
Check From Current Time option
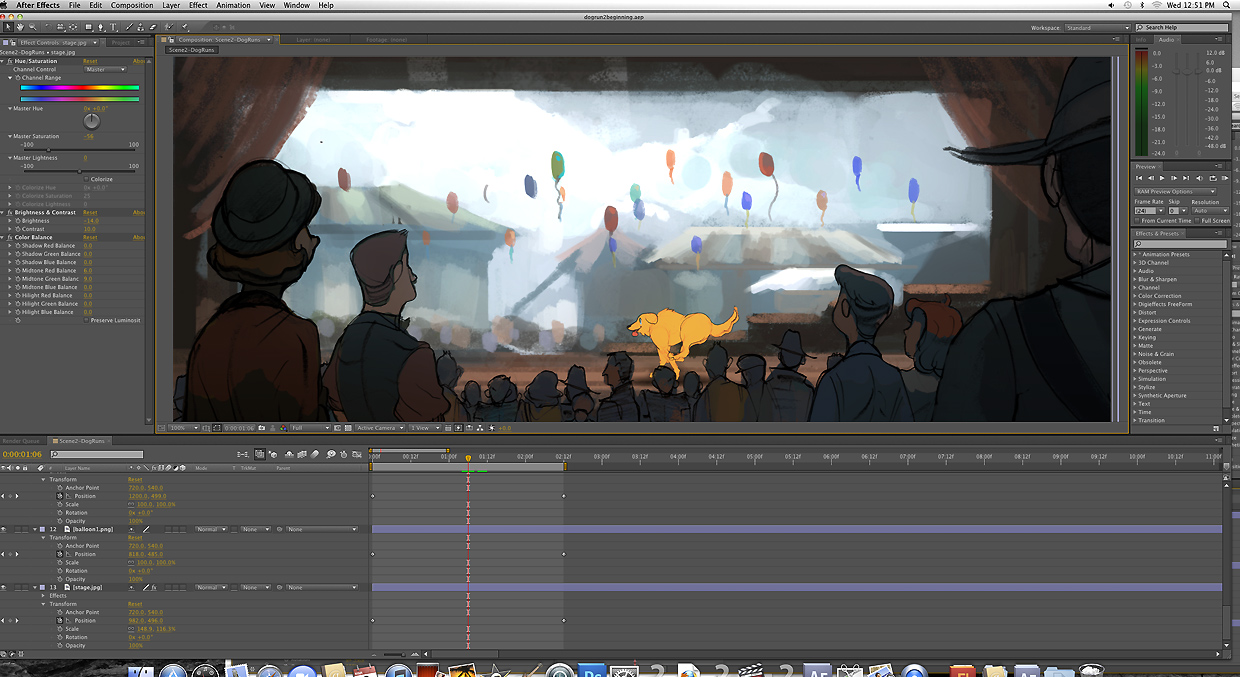point(1137,221)
